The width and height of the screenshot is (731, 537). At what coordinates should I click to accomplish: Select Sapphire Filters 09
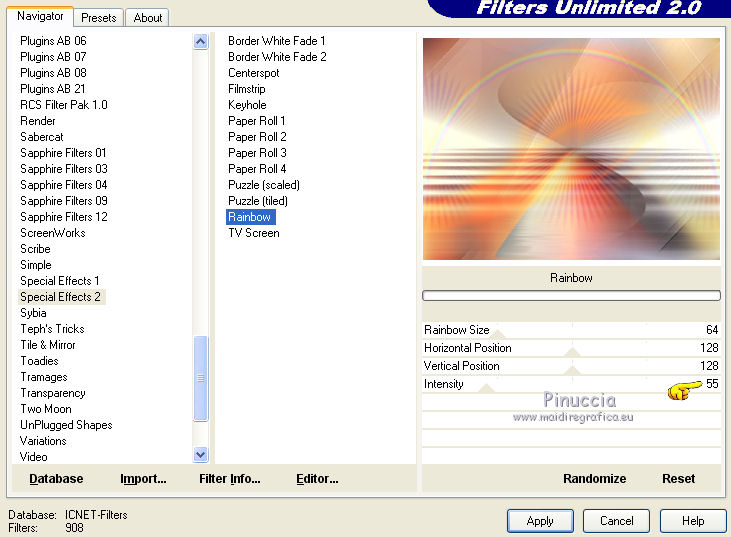[x=64, y=201]
